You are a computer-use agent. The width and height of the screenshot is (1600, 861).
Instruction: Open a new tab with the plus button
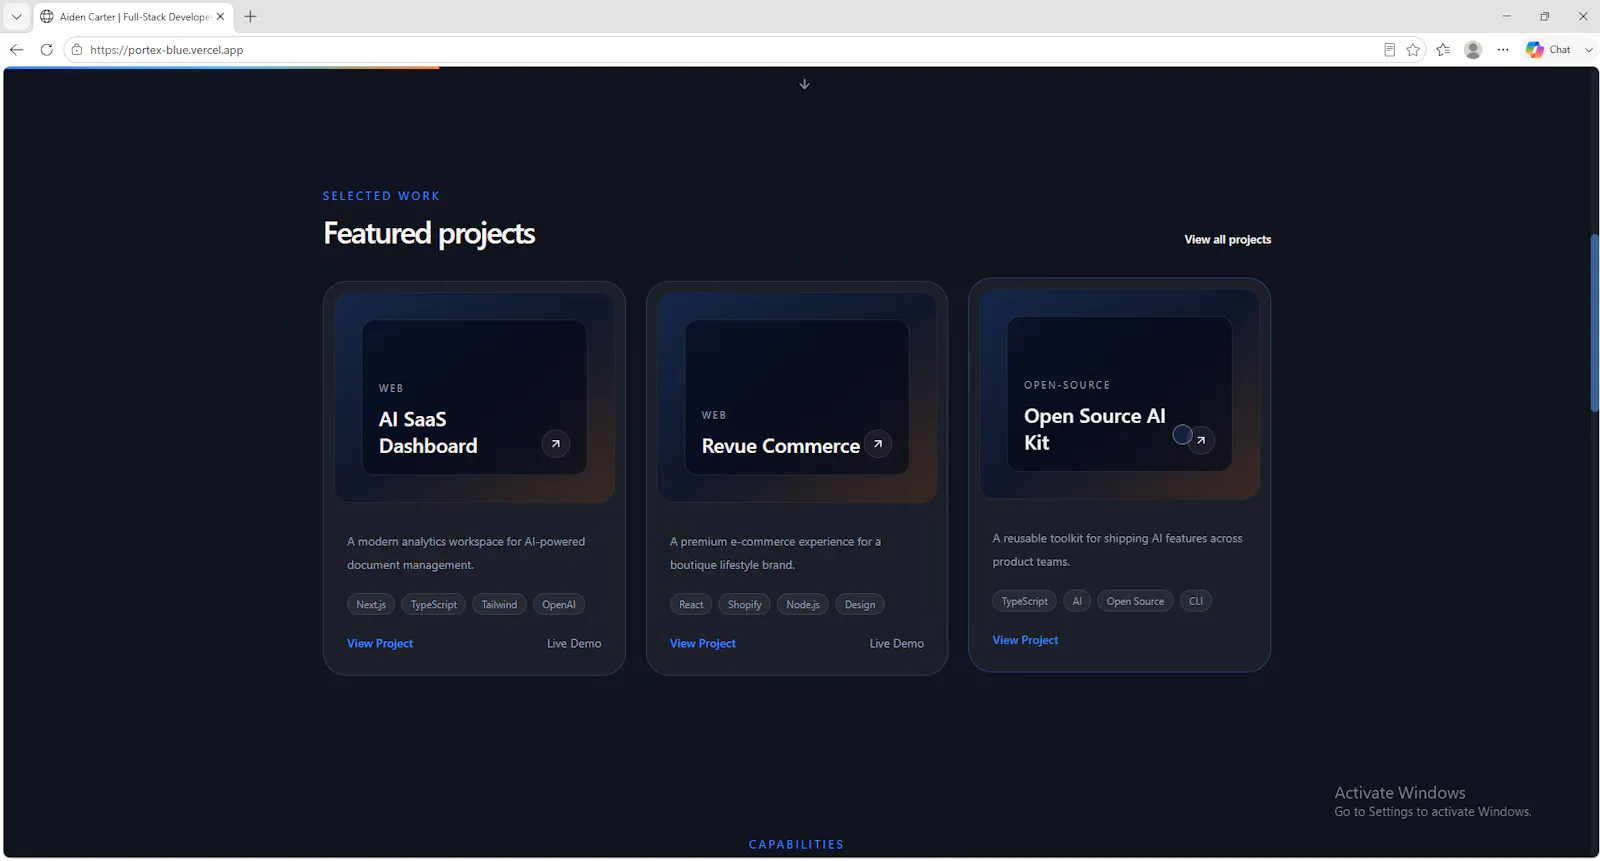pos(250,16)
